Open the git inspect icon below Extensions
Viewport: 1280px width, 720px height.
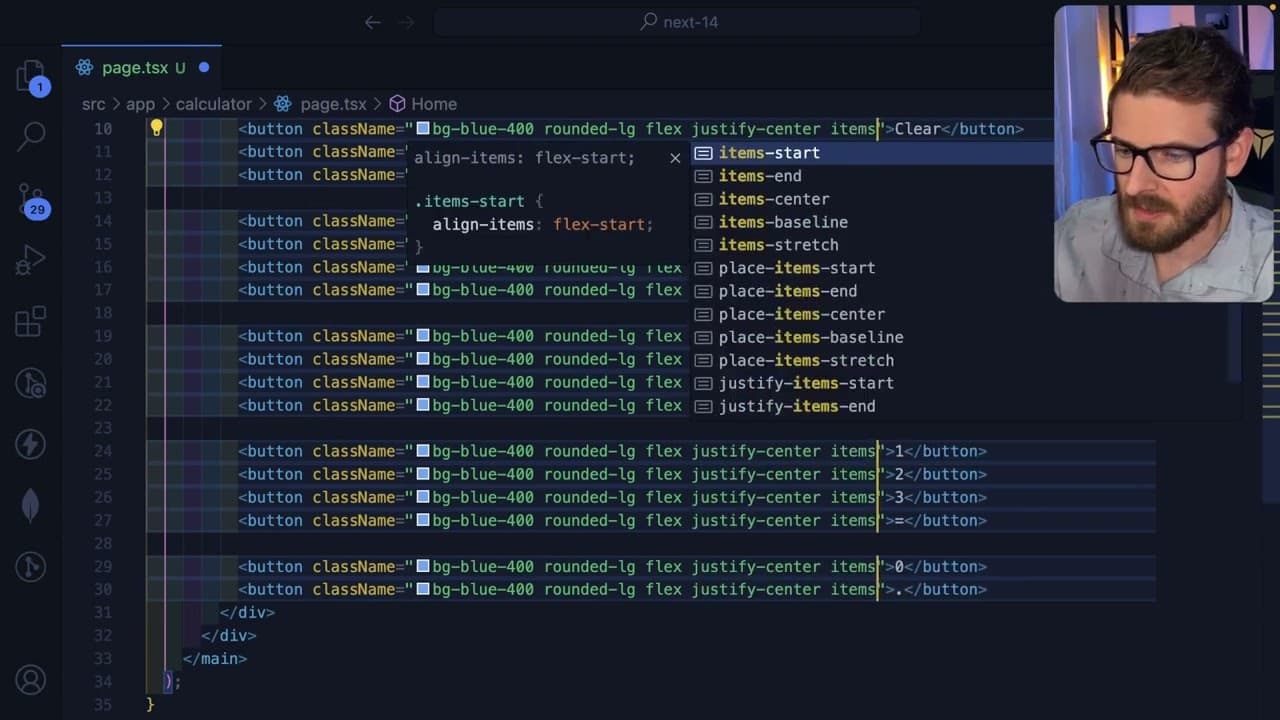(x=31, y=383)
